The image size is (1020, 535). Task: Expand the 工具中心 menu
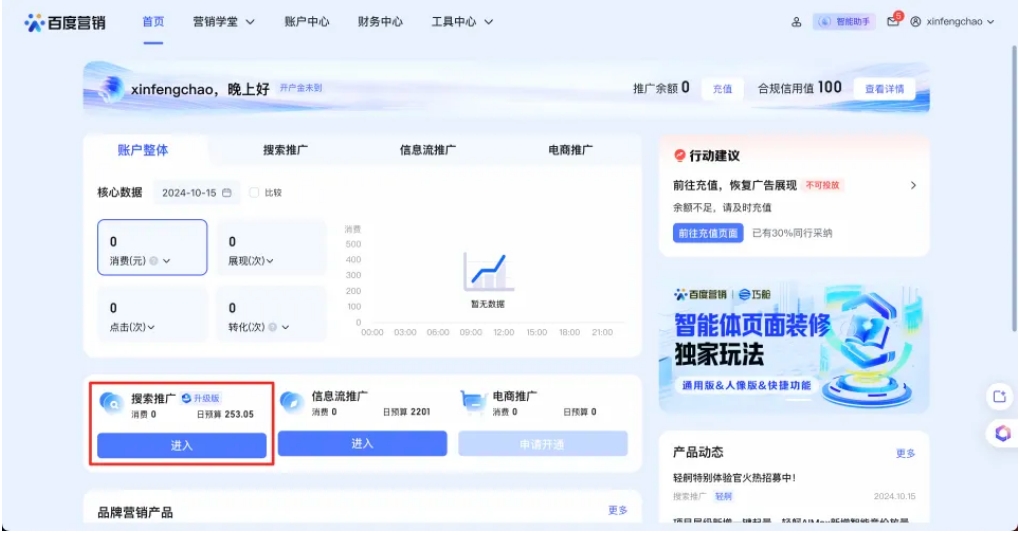click(x=462, y=21)
